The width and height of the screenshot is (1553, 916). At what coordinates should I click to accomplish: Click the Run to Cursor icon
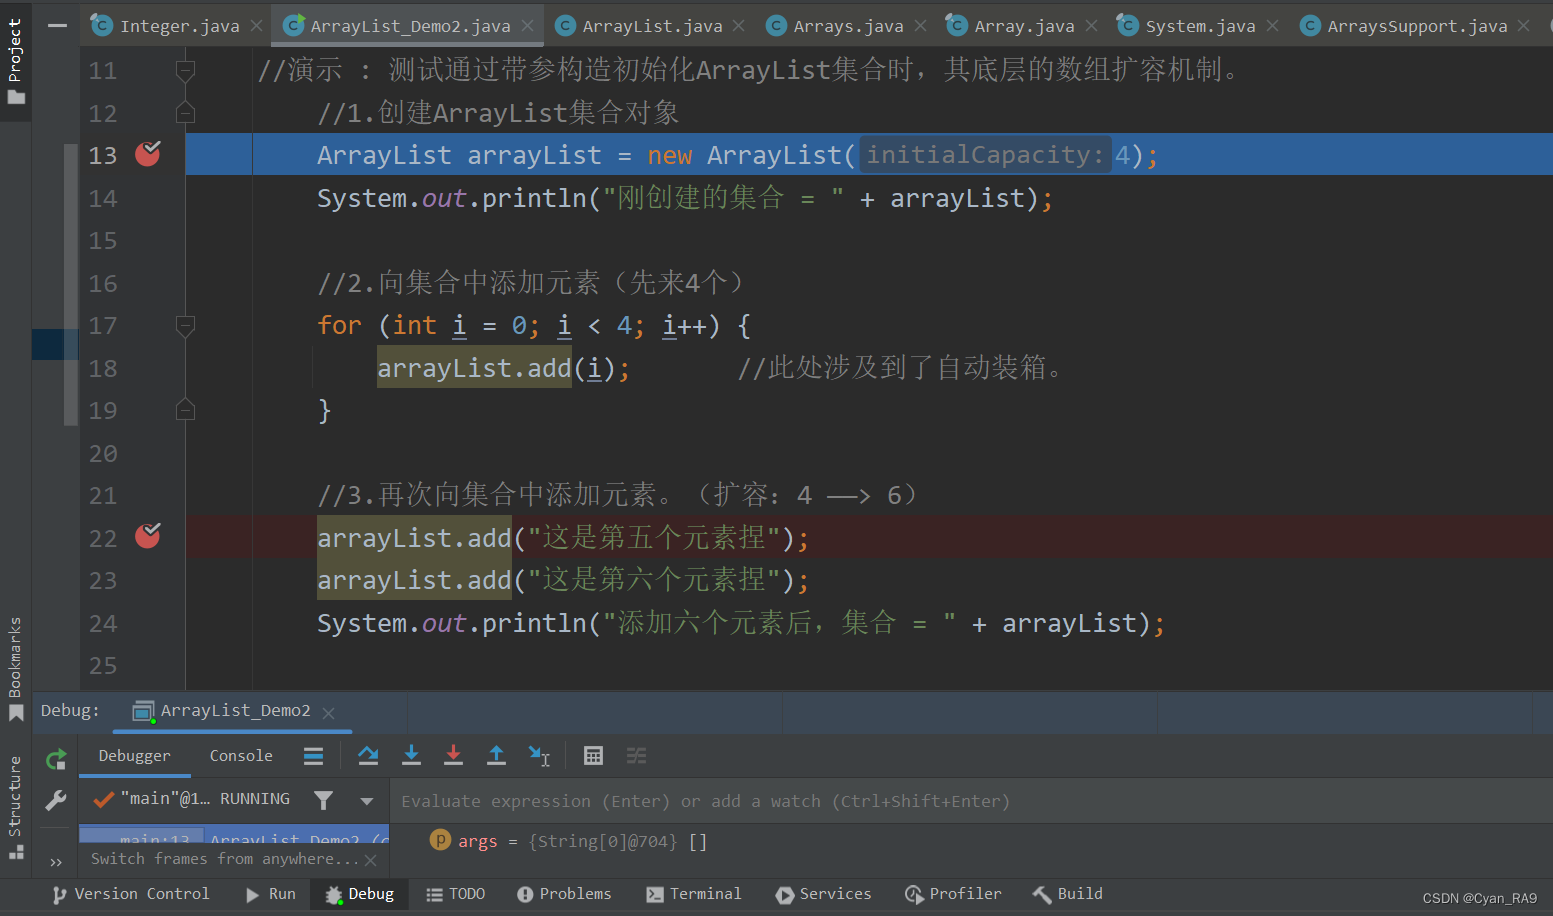click(x=539, y=756)
